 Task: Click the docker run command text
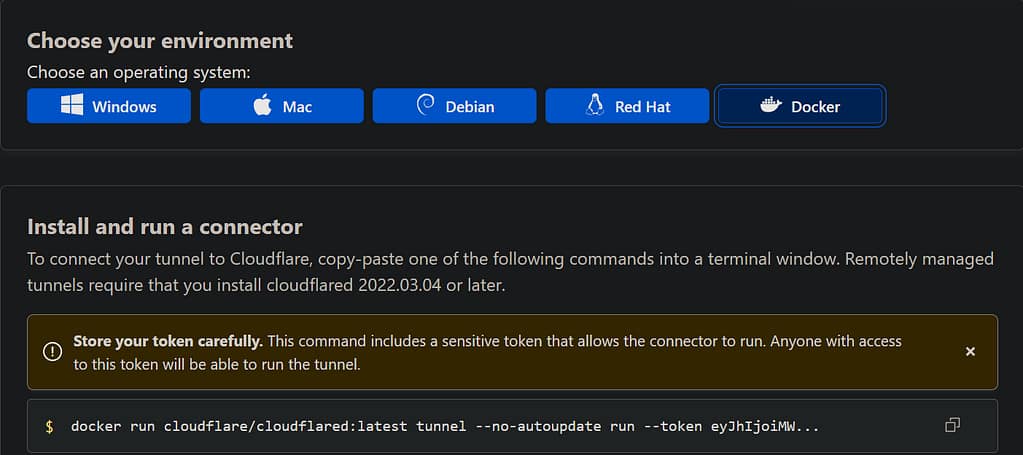coord(445,427)
